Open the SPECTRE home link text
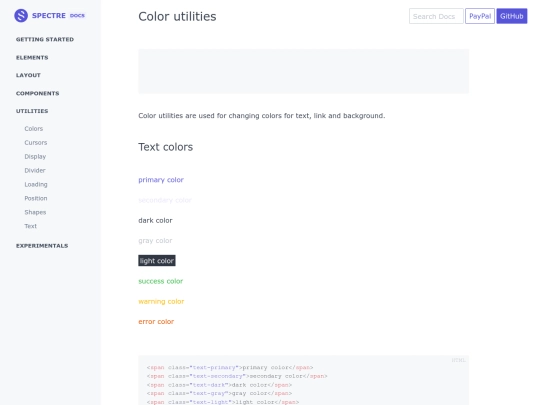540x405 pixels. point(49,15)
